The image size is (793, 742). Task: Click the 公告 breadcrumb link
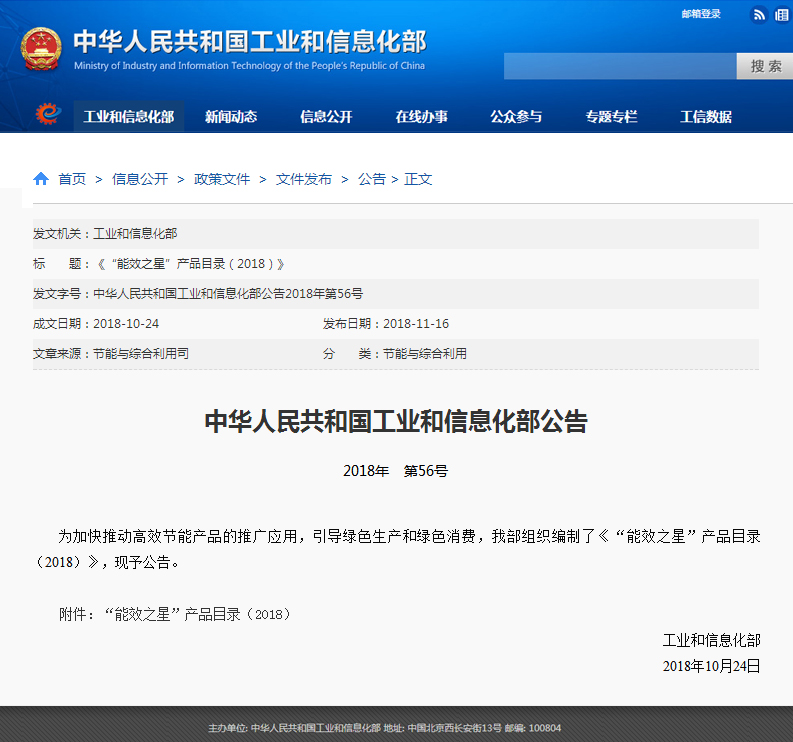click(x=371, y=179)
